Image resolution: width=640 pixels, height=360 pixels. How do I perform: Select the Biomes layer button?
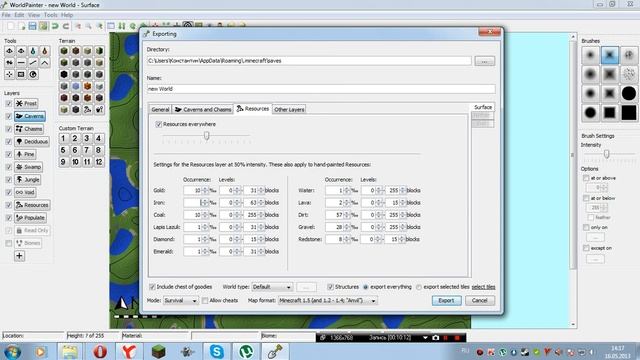click(x=29, y=243)
